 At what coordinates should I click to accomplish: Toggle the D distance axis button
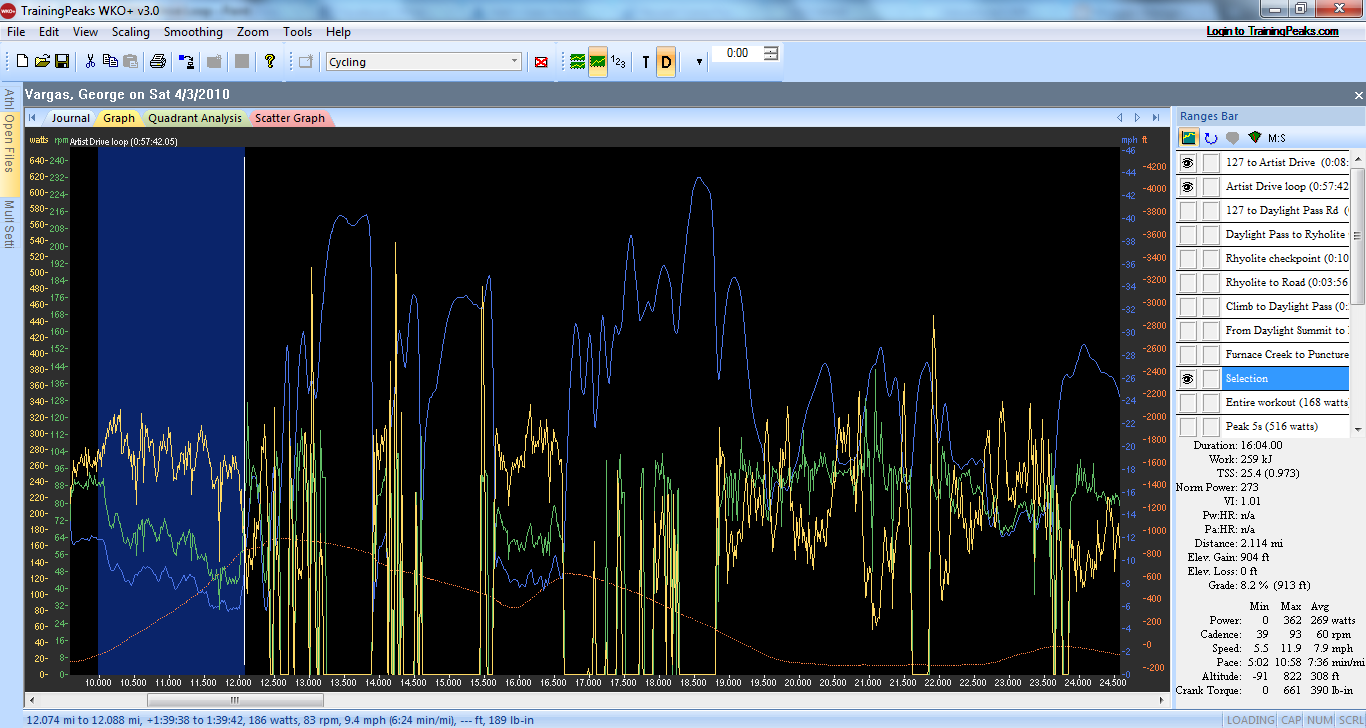[666, 62]
